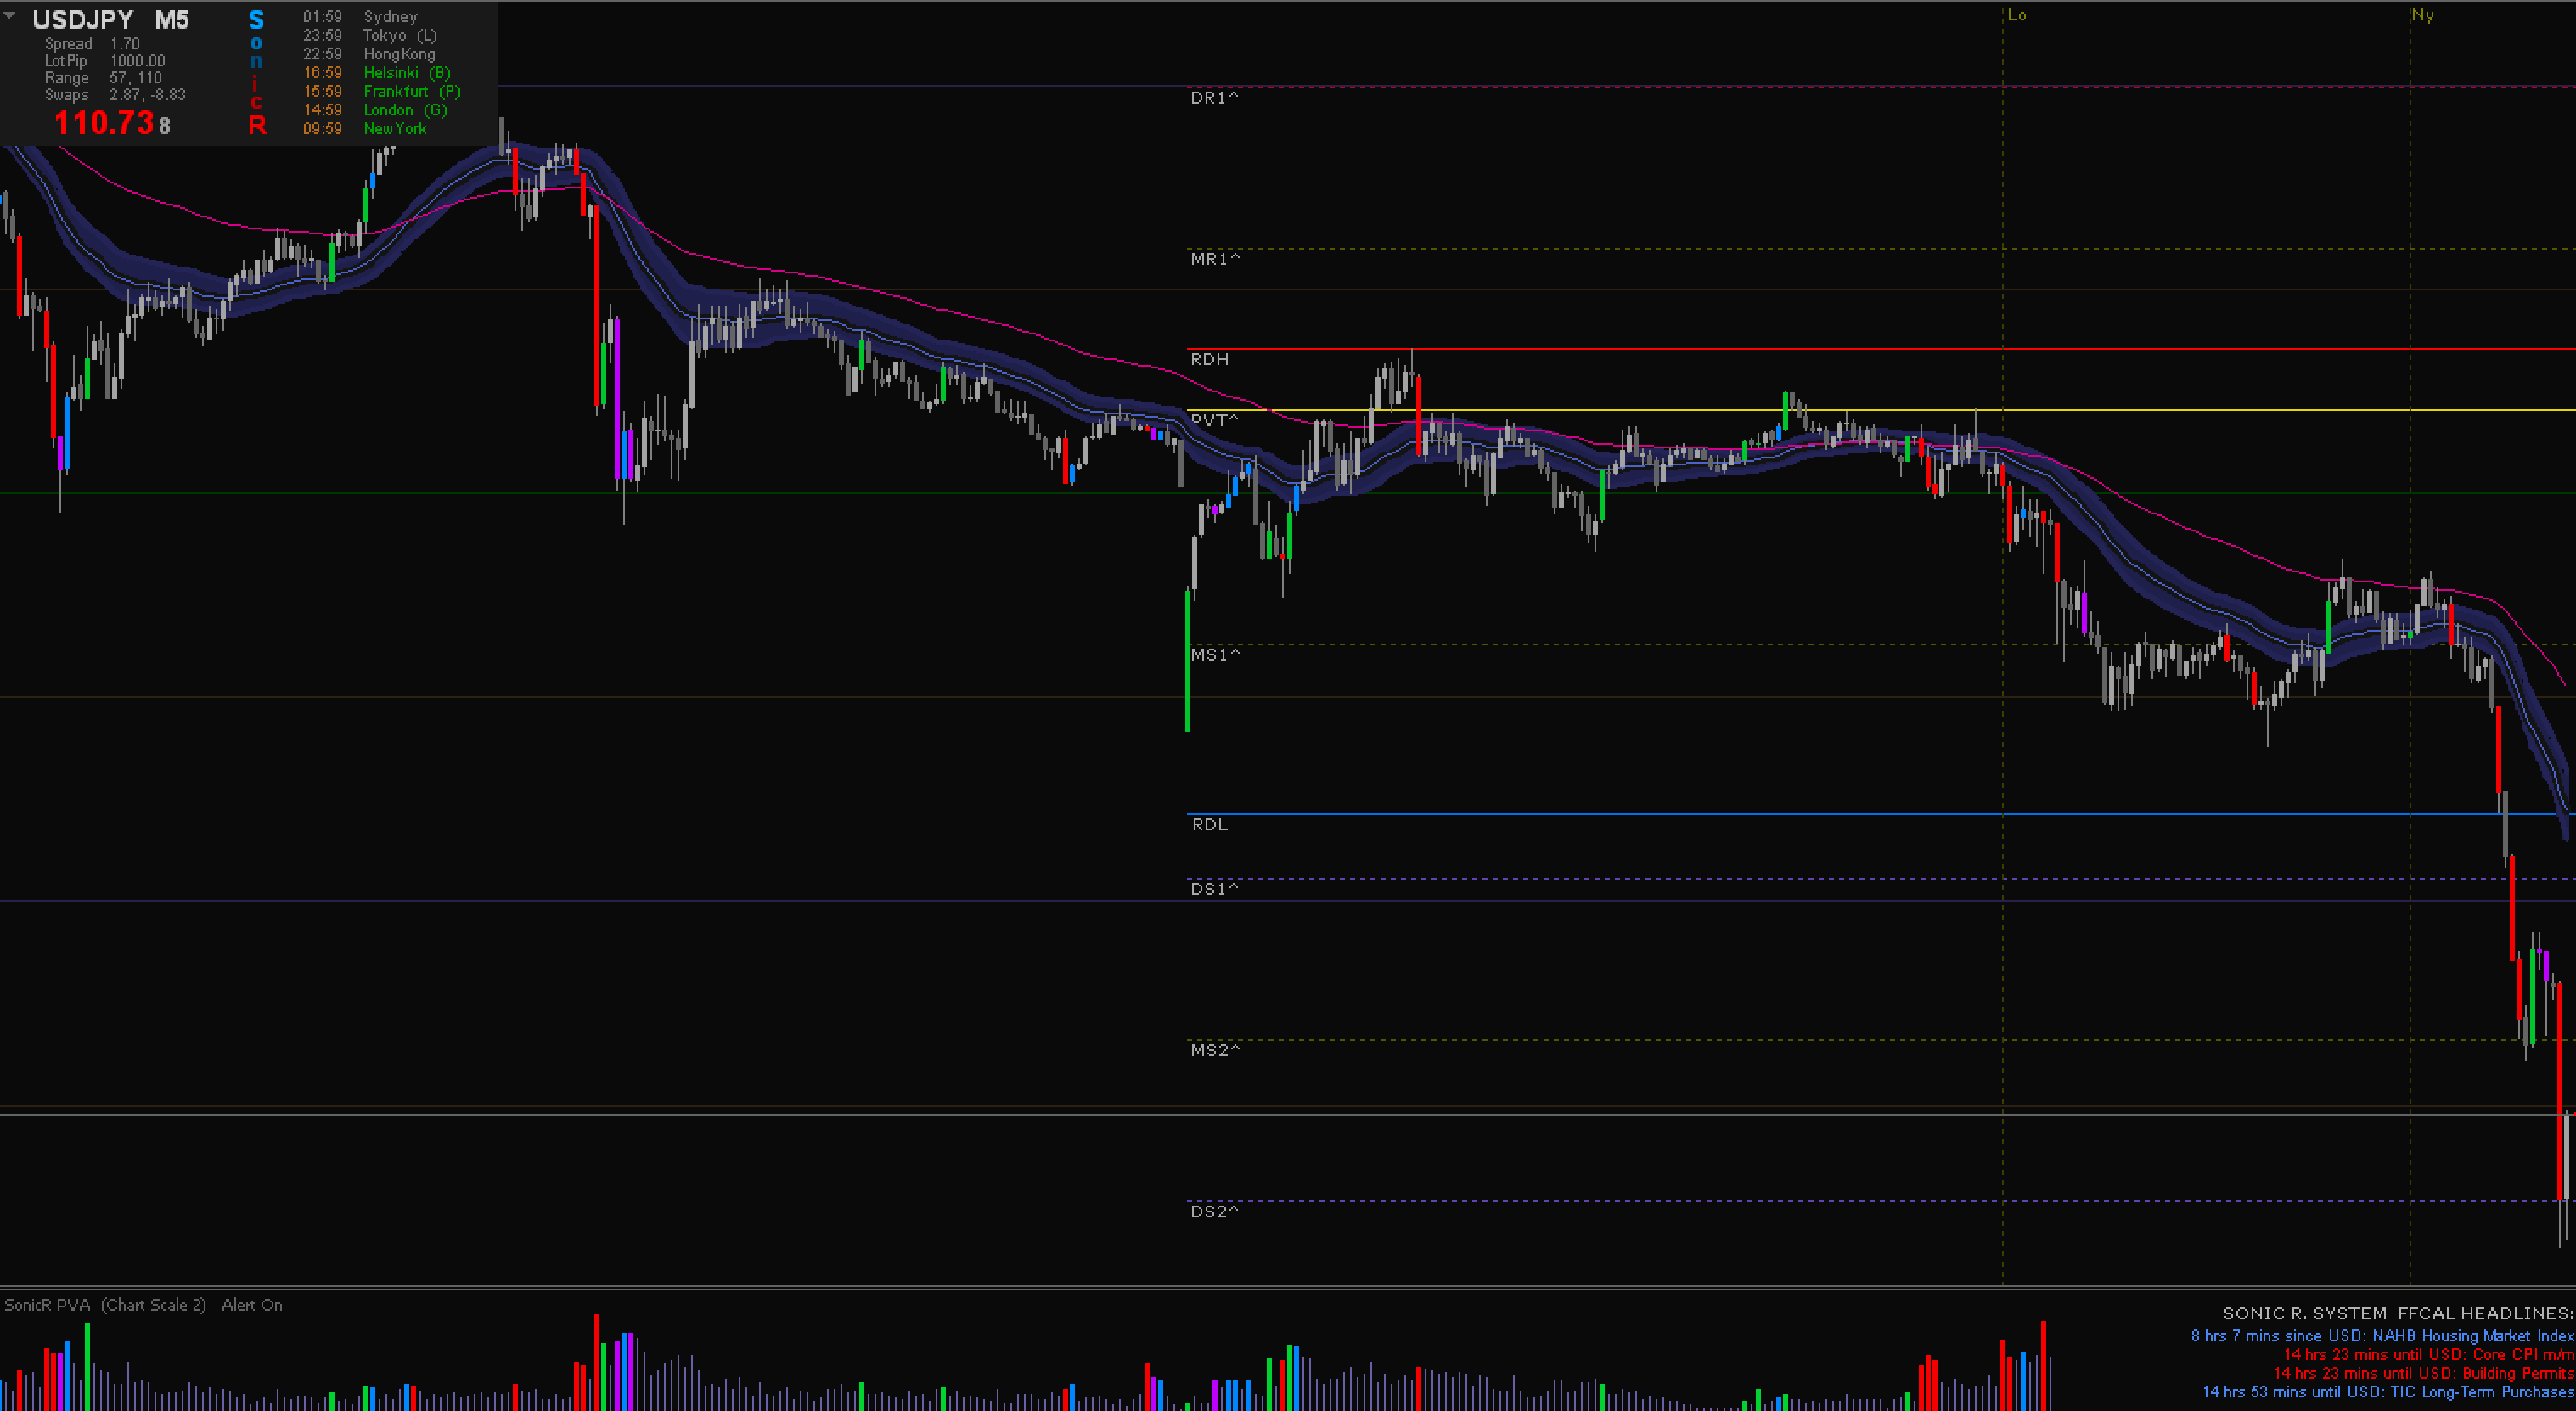Select the HongKong 22:59 session row
This screenshot has height=1411, width=2576.
[x=369, y=54]
